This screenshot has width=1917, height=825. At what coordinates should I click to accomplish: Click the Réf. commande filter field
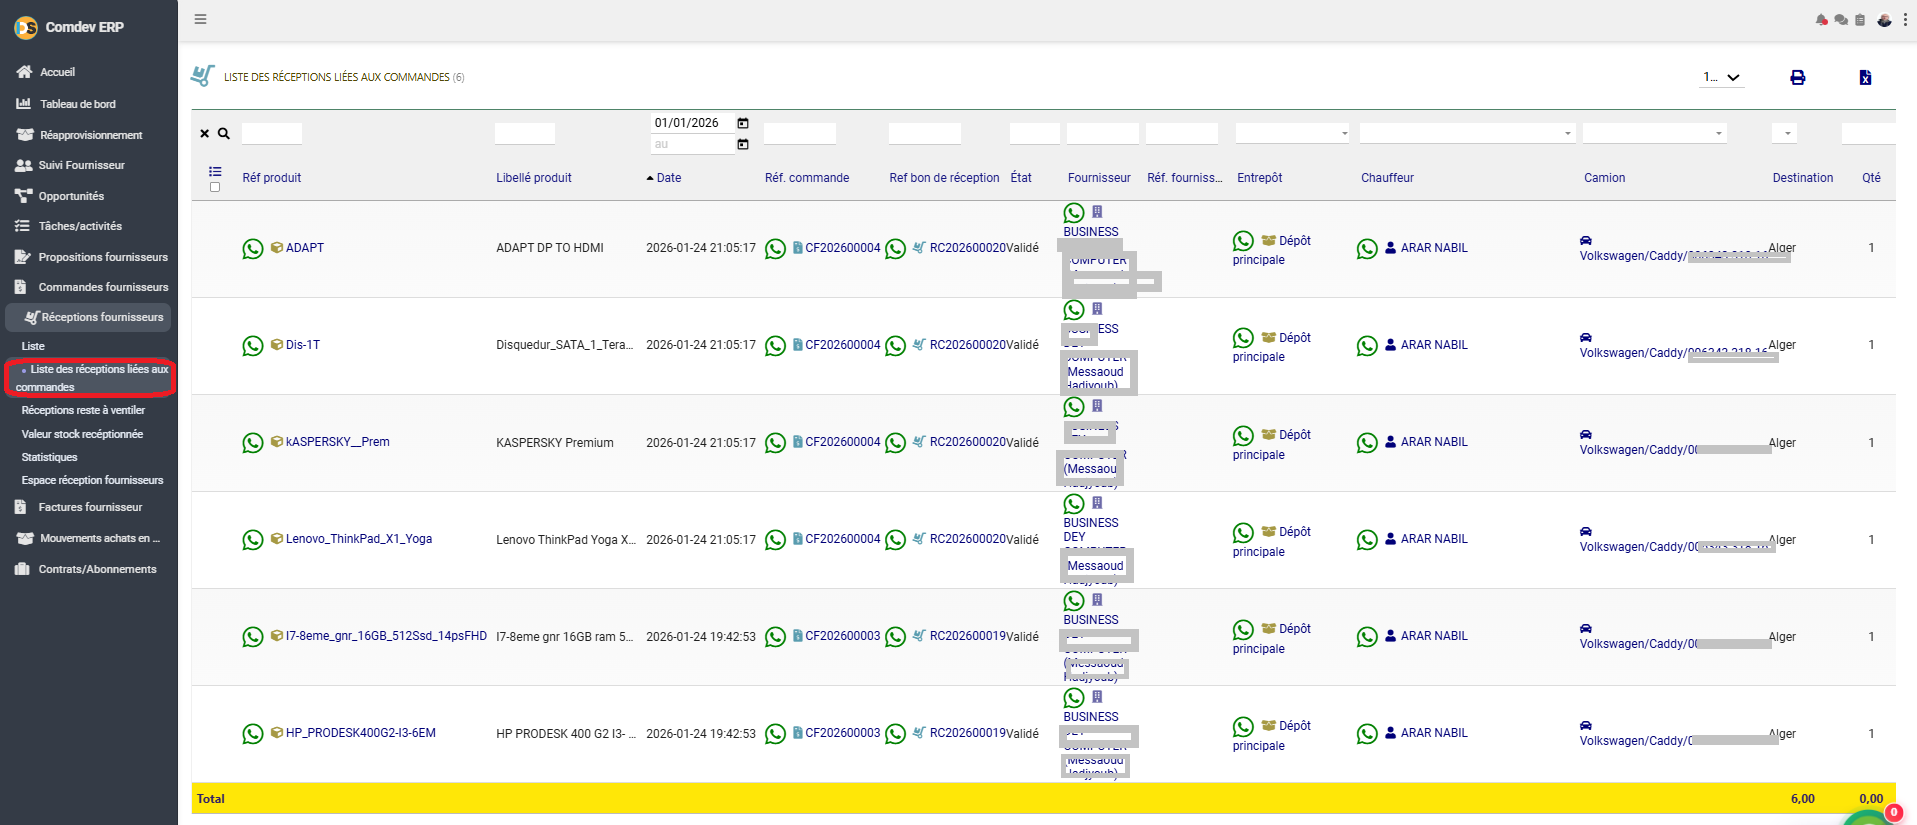click(800, 133)
